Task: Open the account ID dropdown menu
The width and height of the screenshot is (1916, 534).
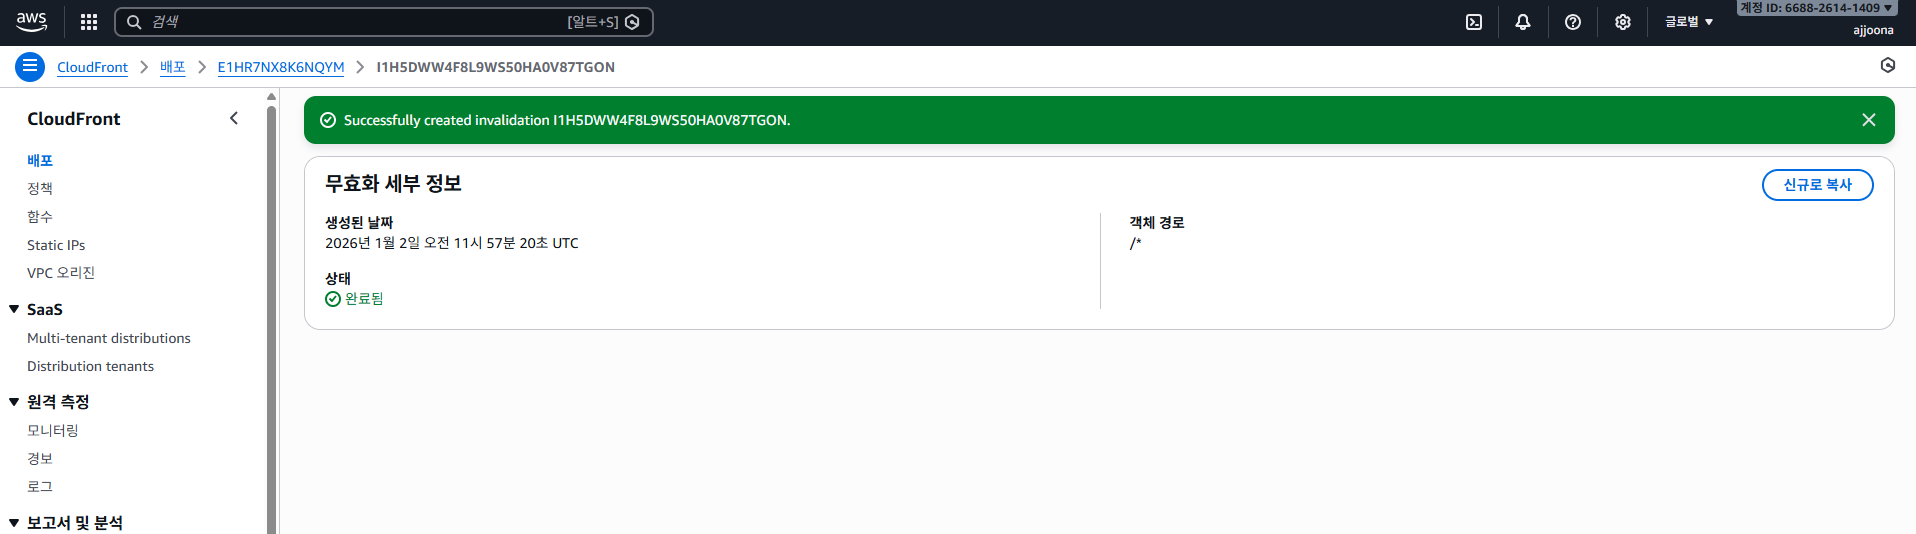Action: [x=1815, y=8]
